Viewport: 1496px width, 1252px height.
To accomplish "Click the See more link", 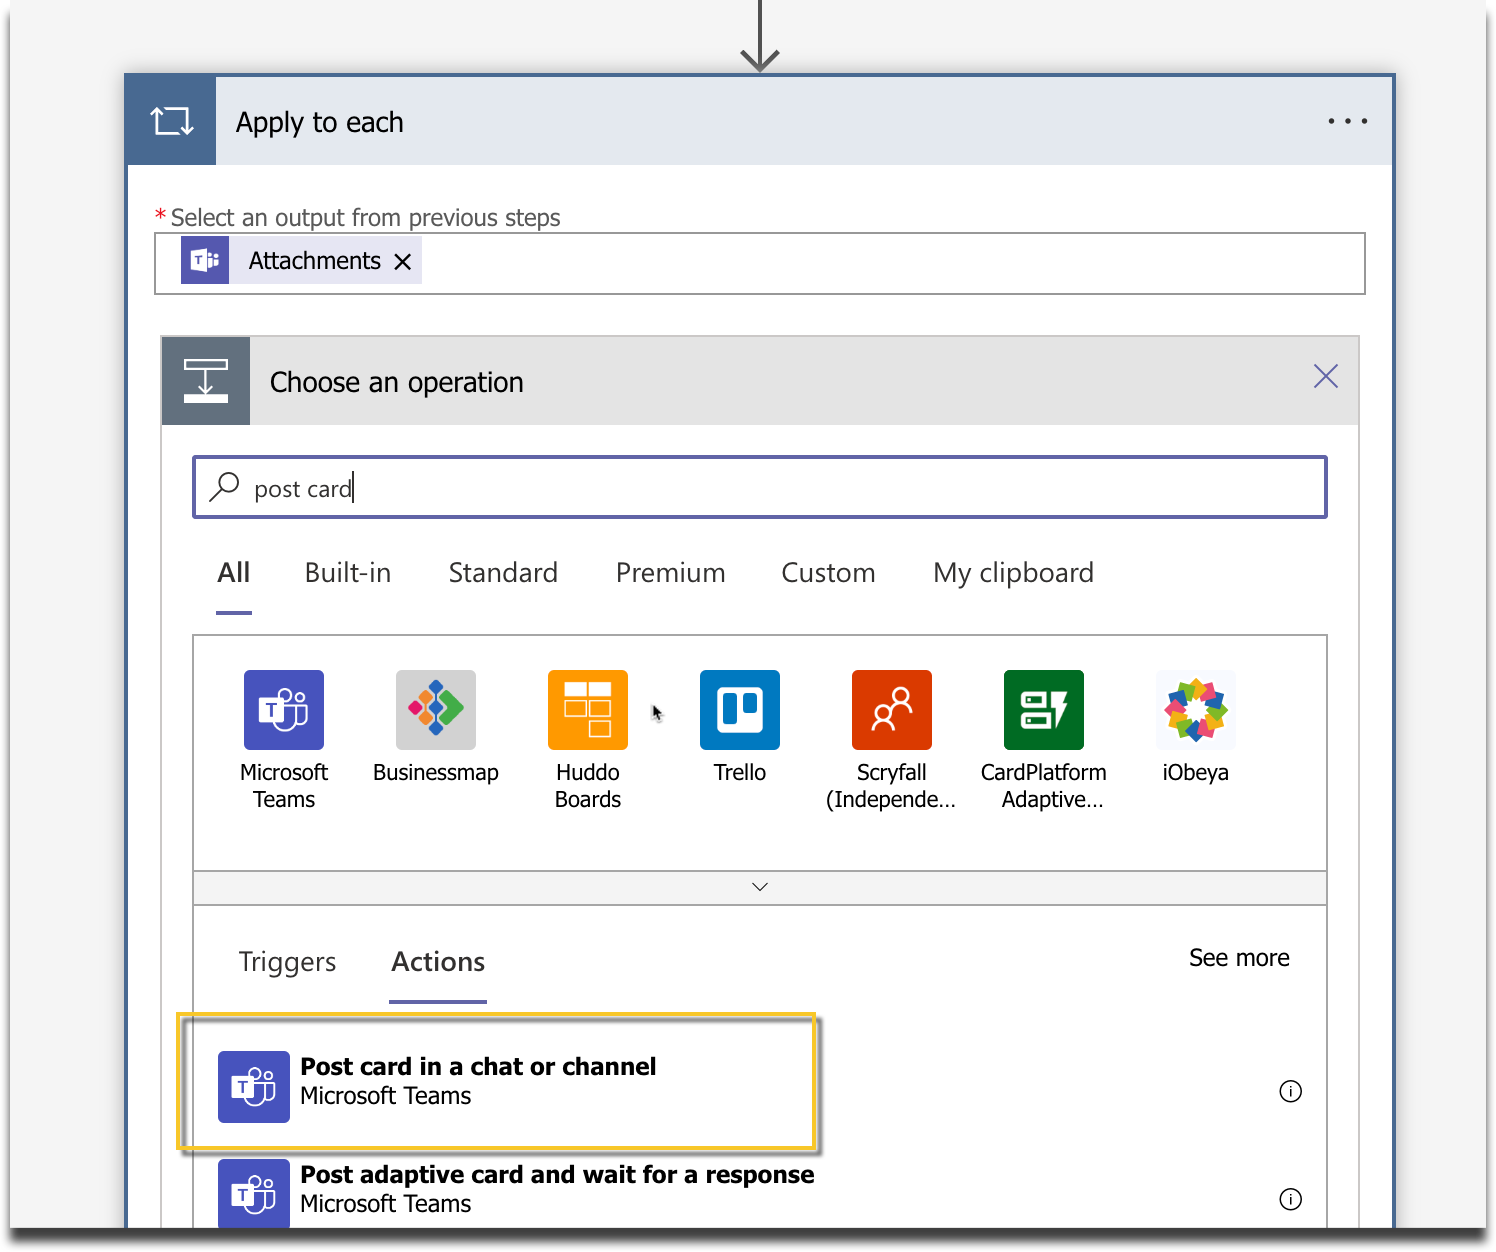I will coord(1239,958).
